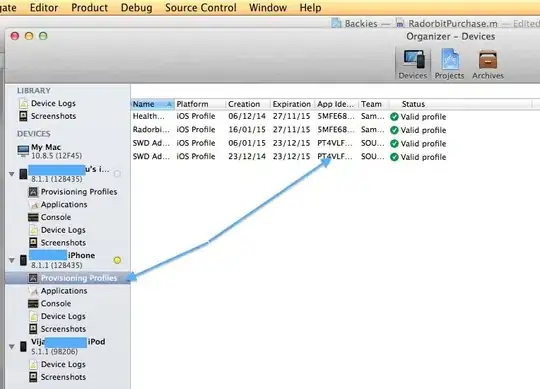Select Console icon under the iPhone device
This screenshot has height=389, width=540.
[33, 304]
